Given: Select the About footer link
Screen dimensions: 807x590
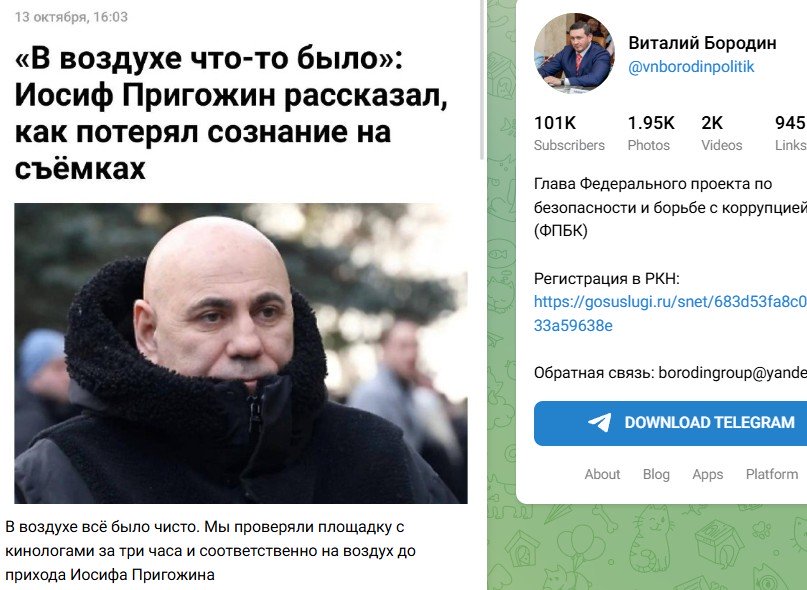Looking at the screenshot, I should coord(602,474).
